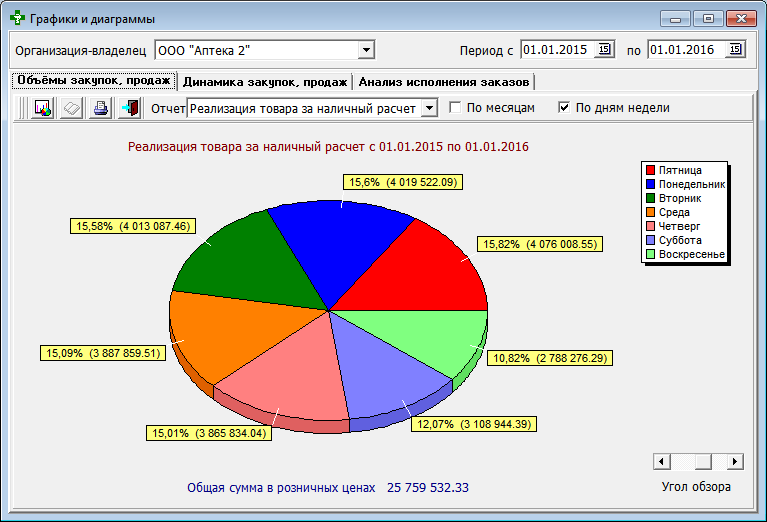Click the exit door icon
Image resolution: width=767 pixels, height=522 pixels.
[129, 108]
